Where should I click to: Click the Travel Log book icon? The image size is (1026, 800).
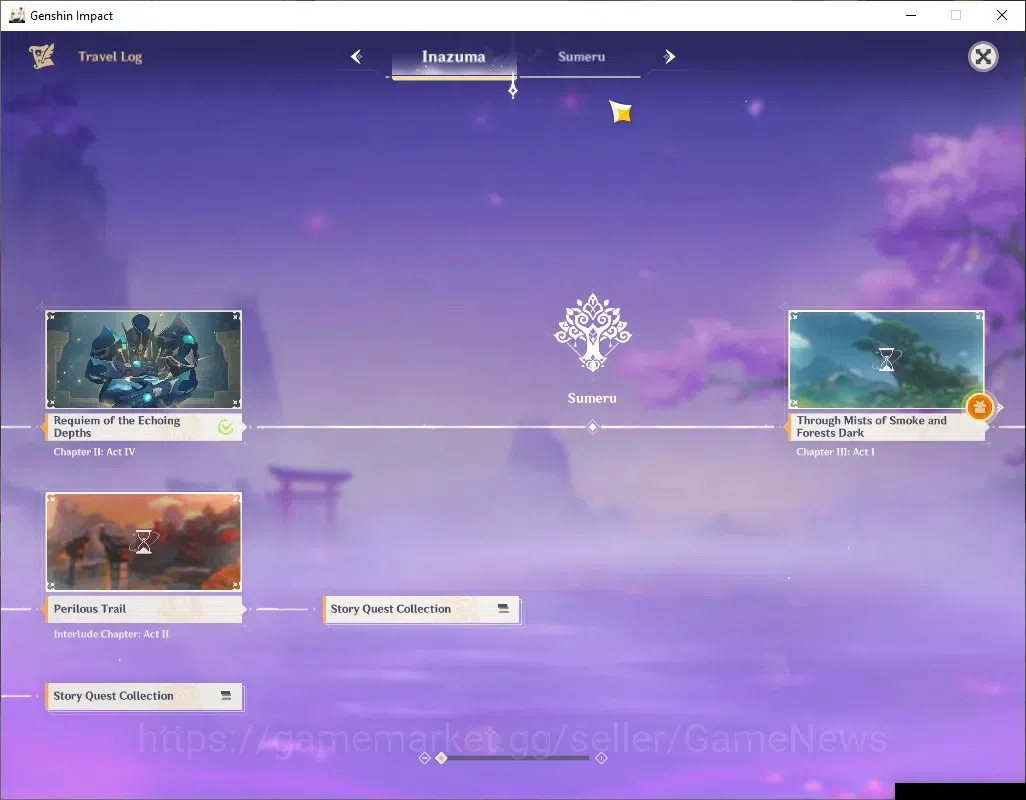[x=42, y=57]
